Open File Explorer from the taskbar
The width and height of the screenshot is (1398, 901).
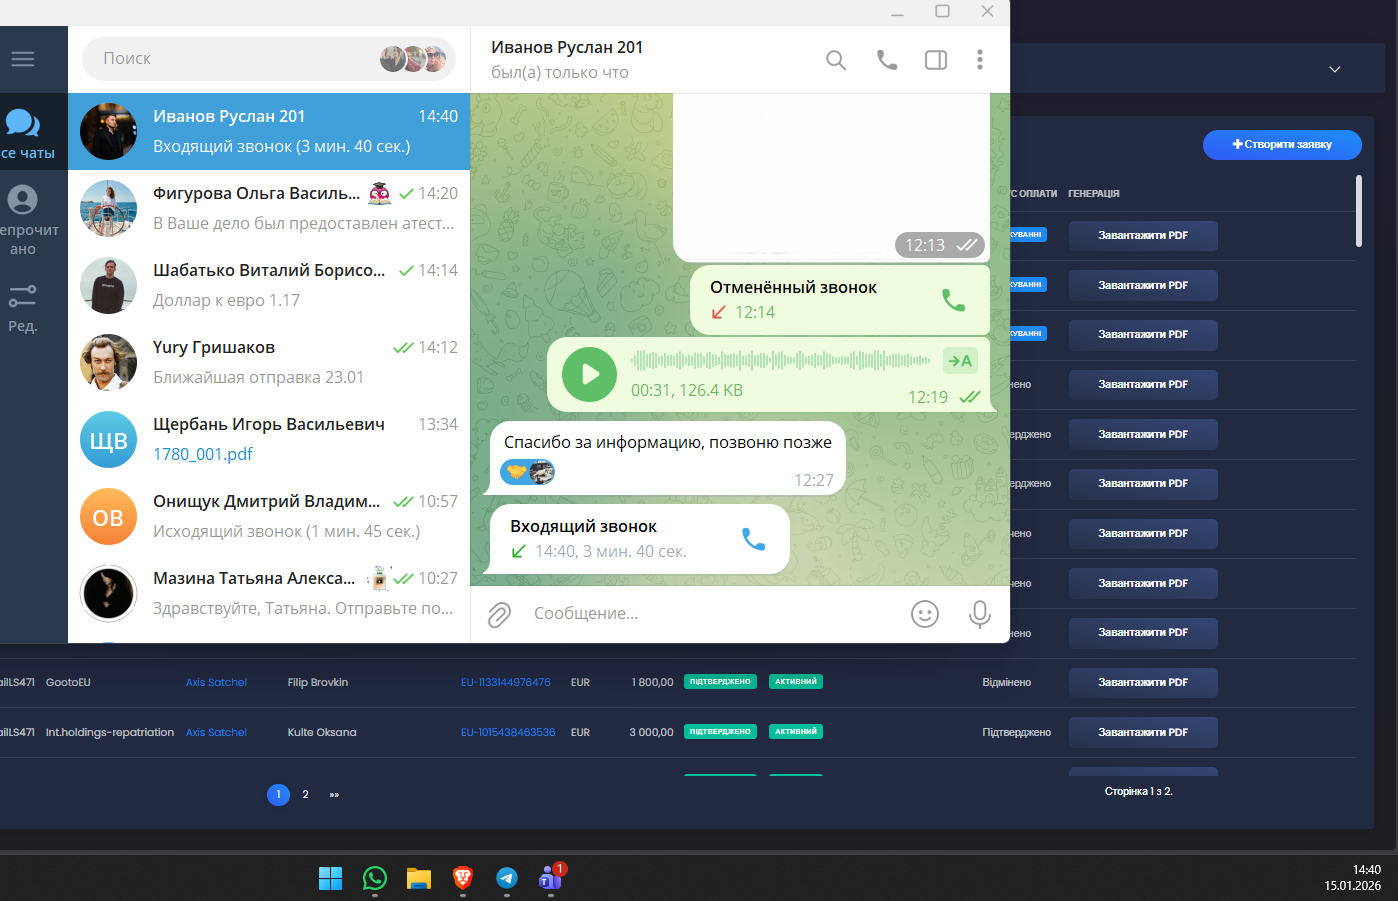click(419, 879)
